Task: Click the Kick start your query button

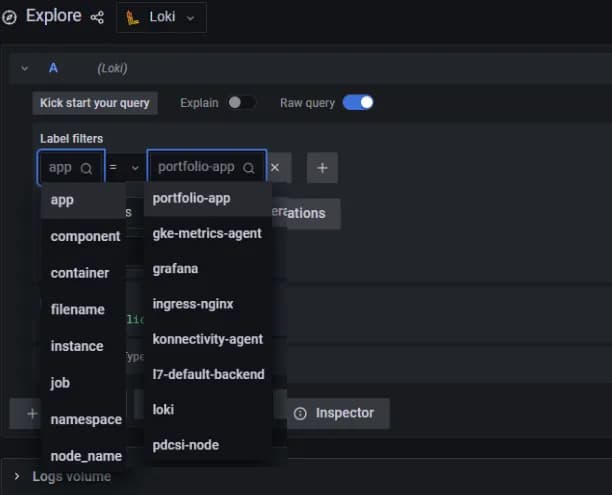Action: pyautogui.click(x=95, y=103)
